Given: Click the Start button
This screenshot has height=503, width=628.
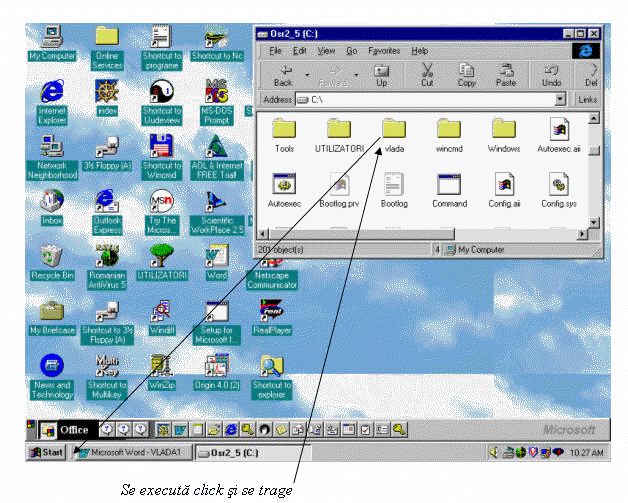Looking at the screenshot, I should pyautogui.click(x=47, y=452).
